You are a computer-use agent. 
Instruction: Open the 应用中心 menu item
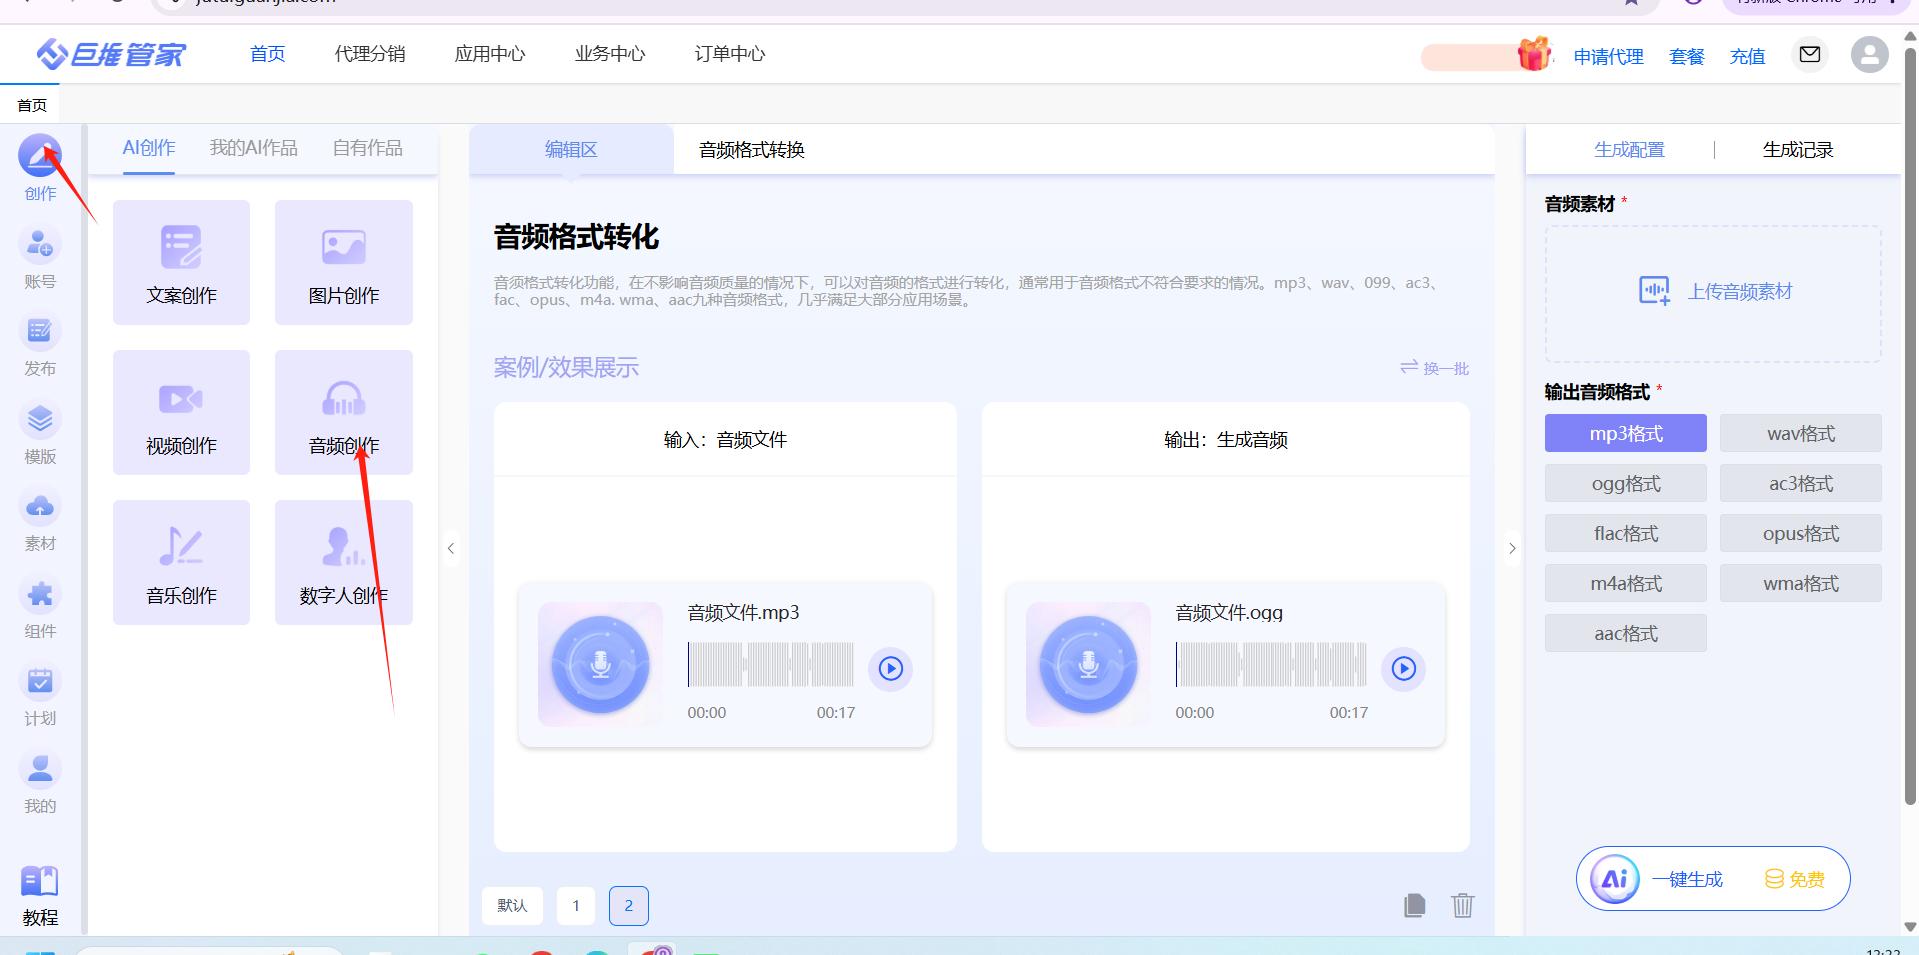489,54
